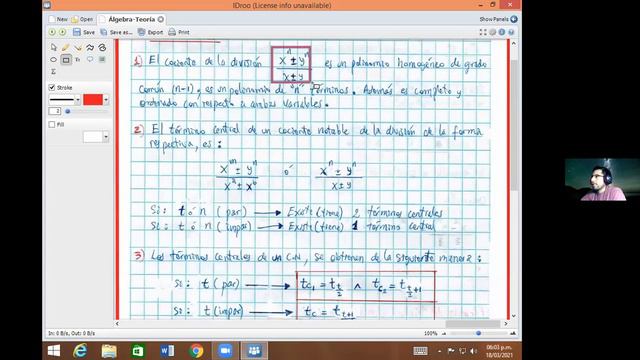Click the taskbar people group app icon

pos(254,351)
